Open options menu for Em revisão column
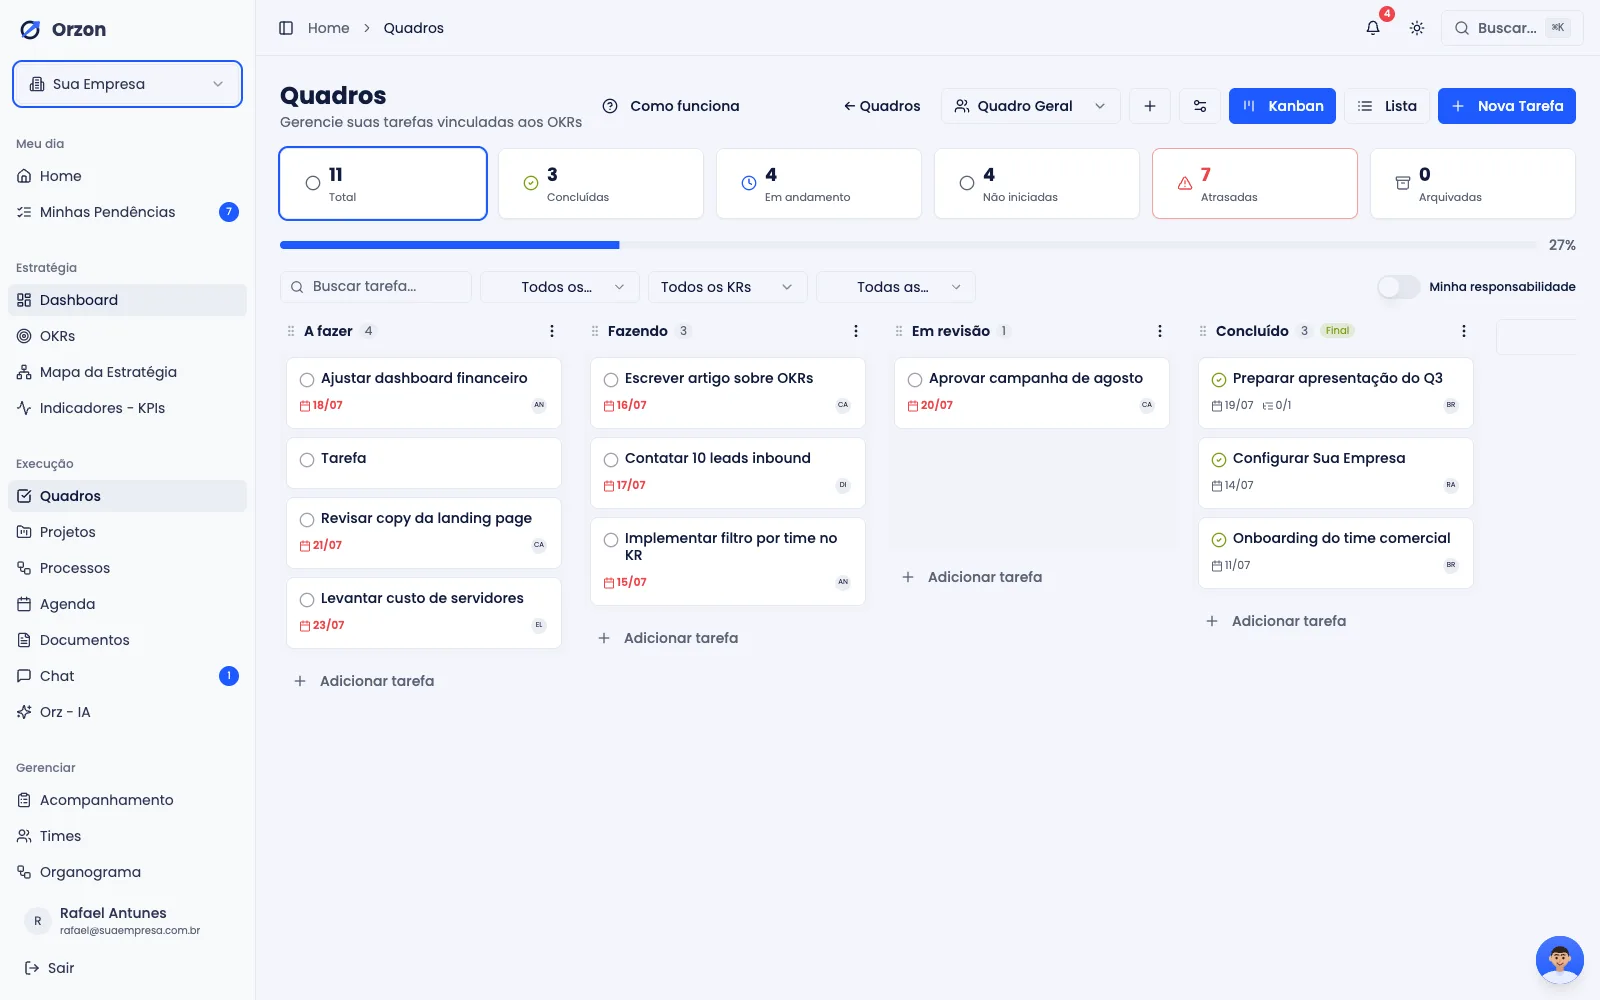This screenshot has height=1000, width=1600. [1160, 331]
